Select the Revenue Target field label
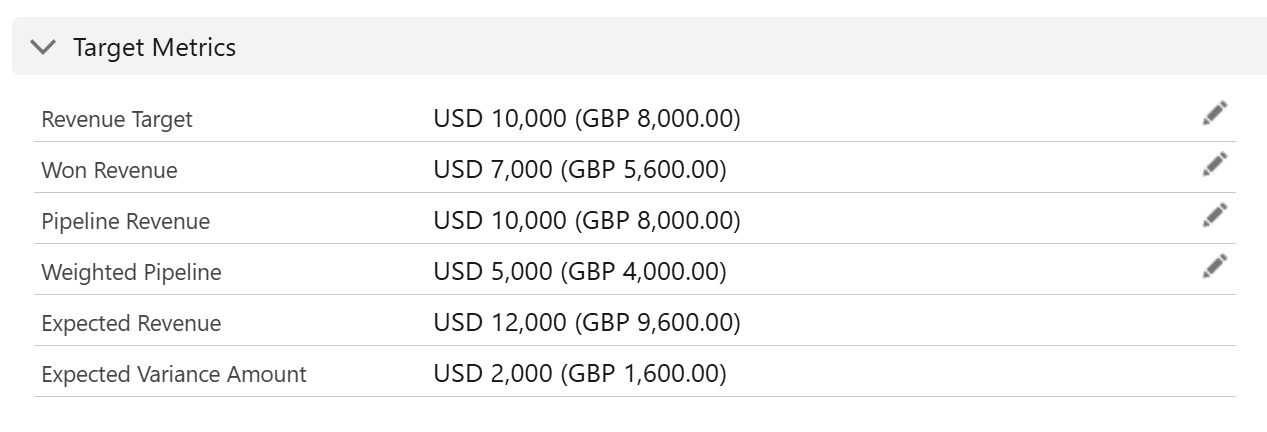Viewport: 1267px width, 432px height. [117, 120]
